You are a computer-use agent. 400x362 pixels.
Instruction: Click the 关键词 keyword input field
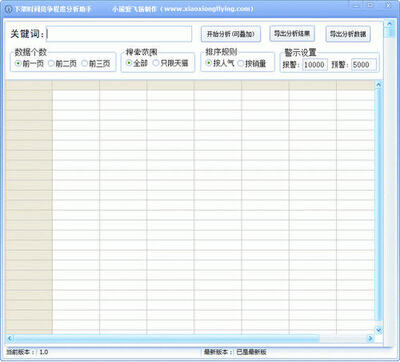(119, 34)
